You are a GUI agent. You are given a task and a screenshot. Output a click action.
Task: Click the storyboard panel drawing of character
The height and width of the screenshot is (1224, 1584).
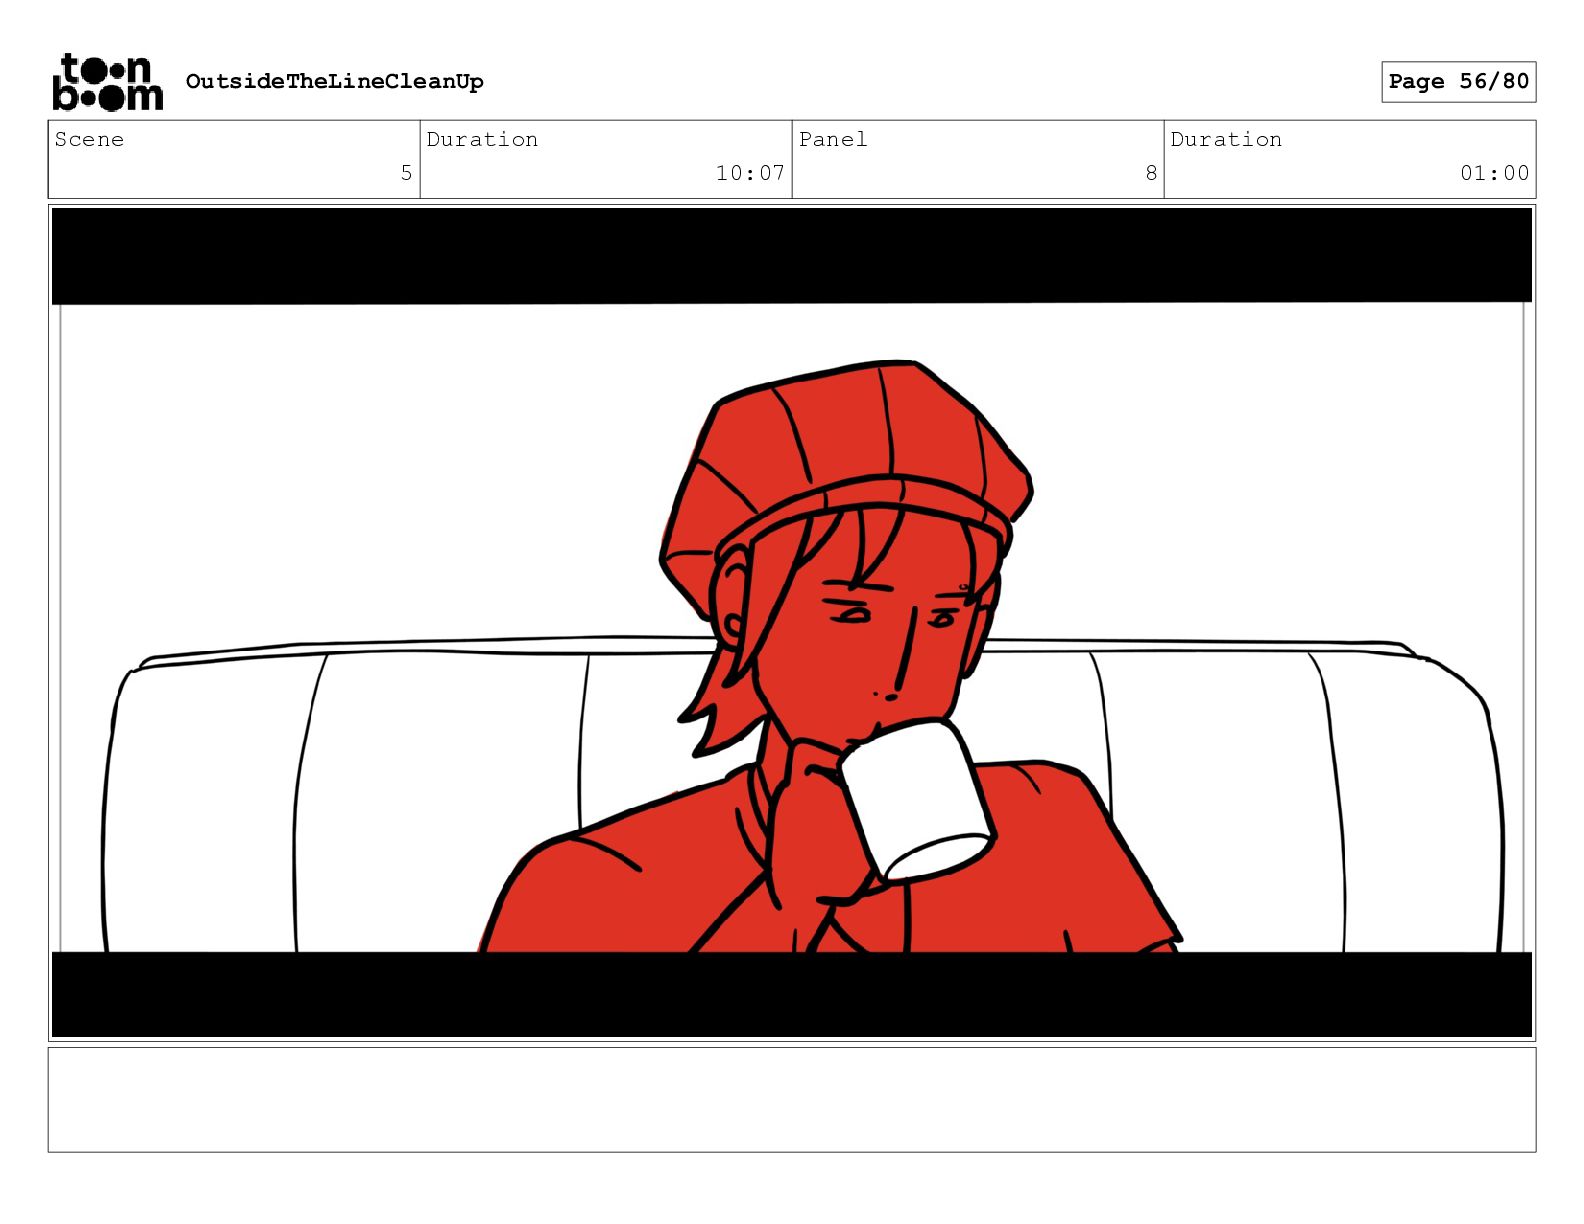coord(792,623)
